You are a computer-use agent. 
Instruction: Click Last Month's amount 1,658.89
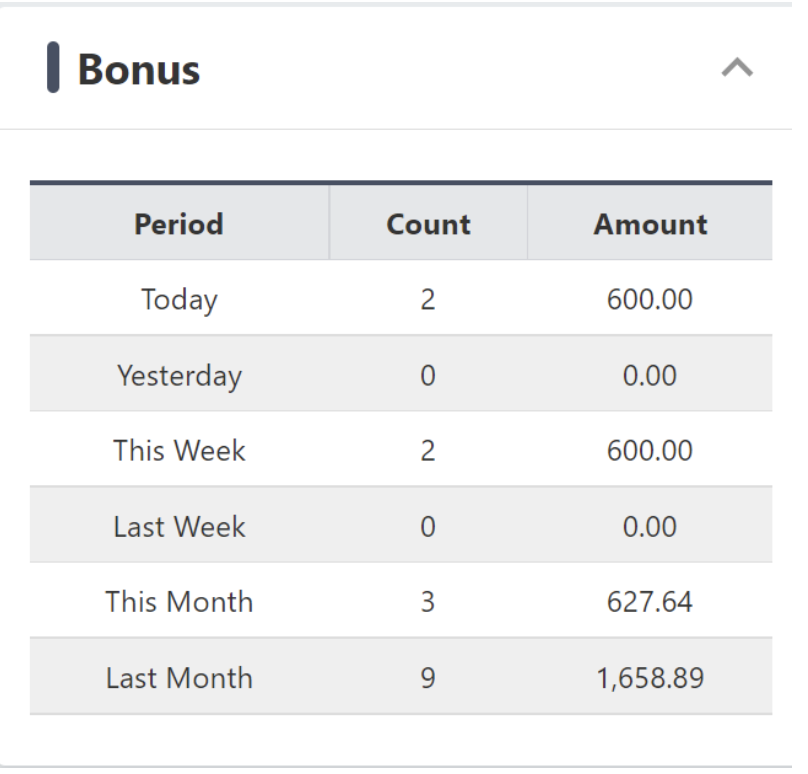(650, 678)
